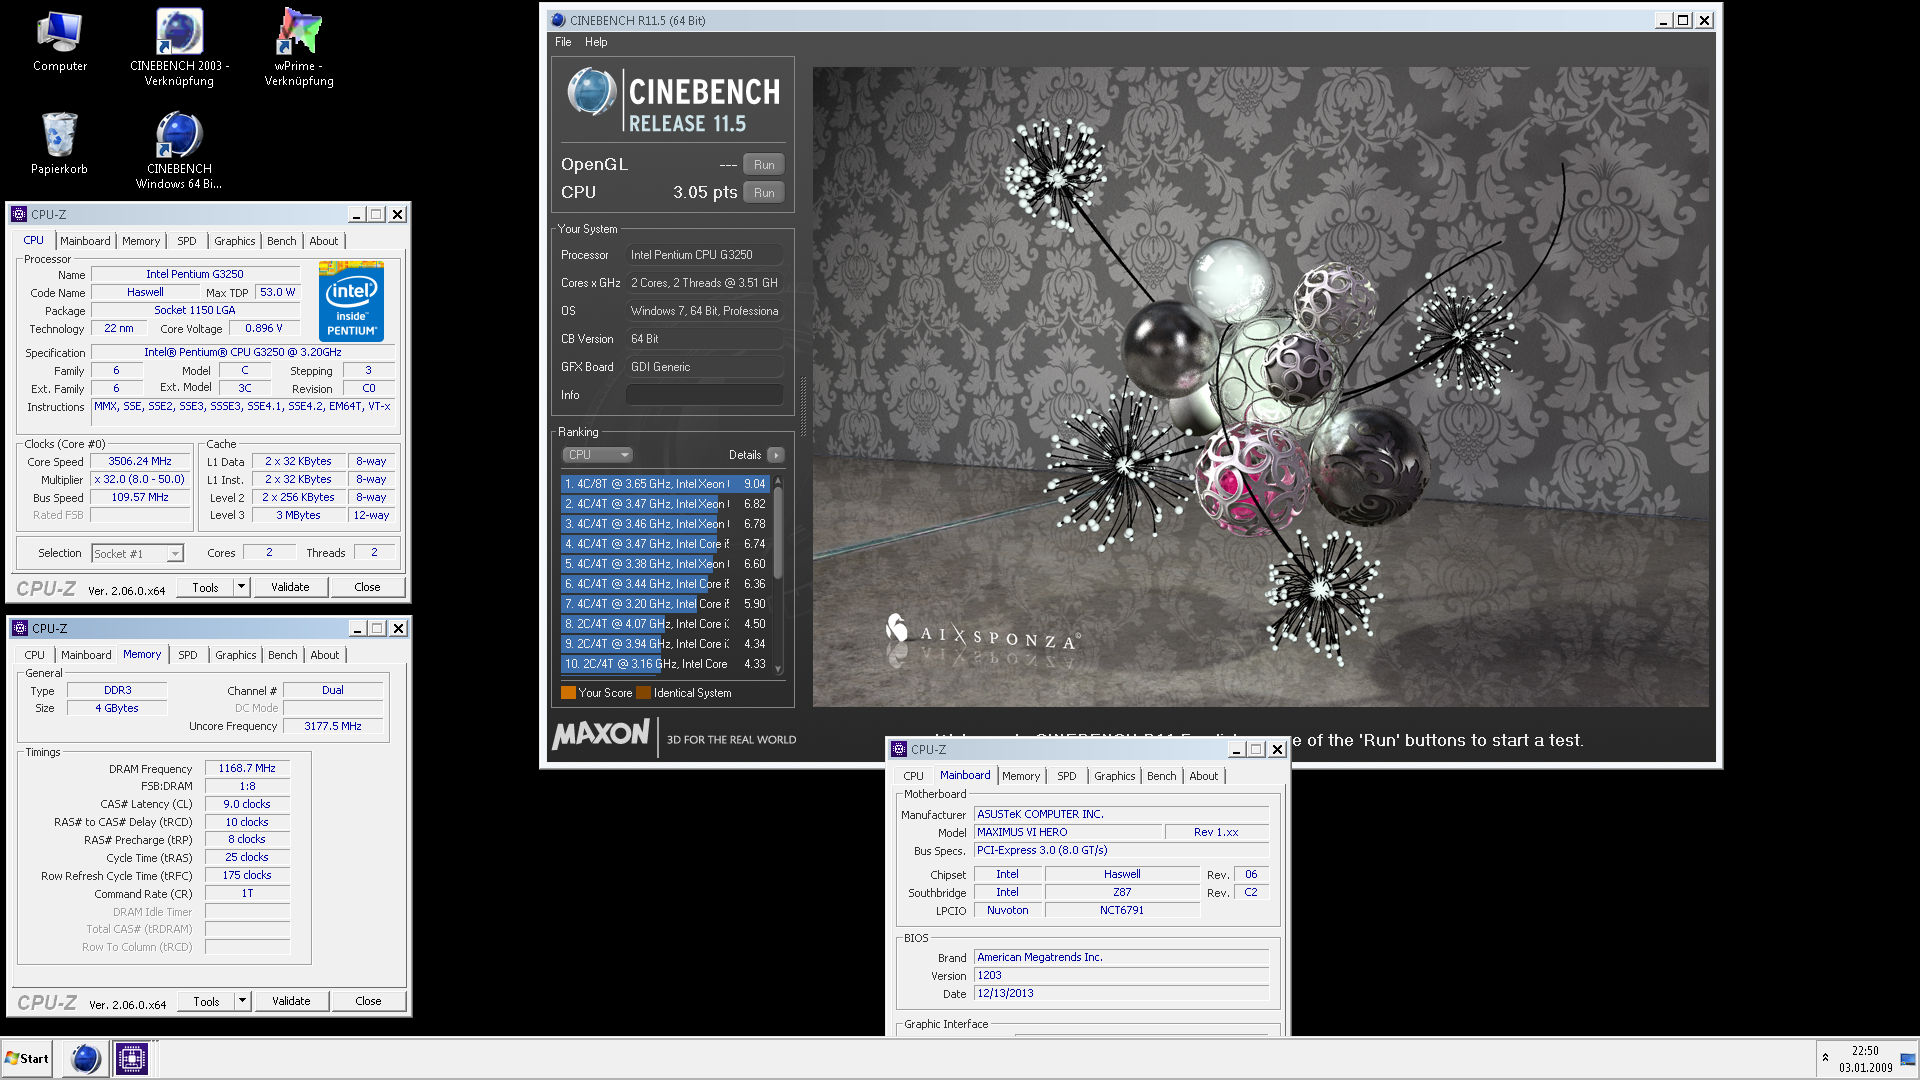The height and width of the screenshot is (1080, 1920).
Task: Open Tools dropdown arrow in Memory CPU-Z window
Action: (242, 1001)
